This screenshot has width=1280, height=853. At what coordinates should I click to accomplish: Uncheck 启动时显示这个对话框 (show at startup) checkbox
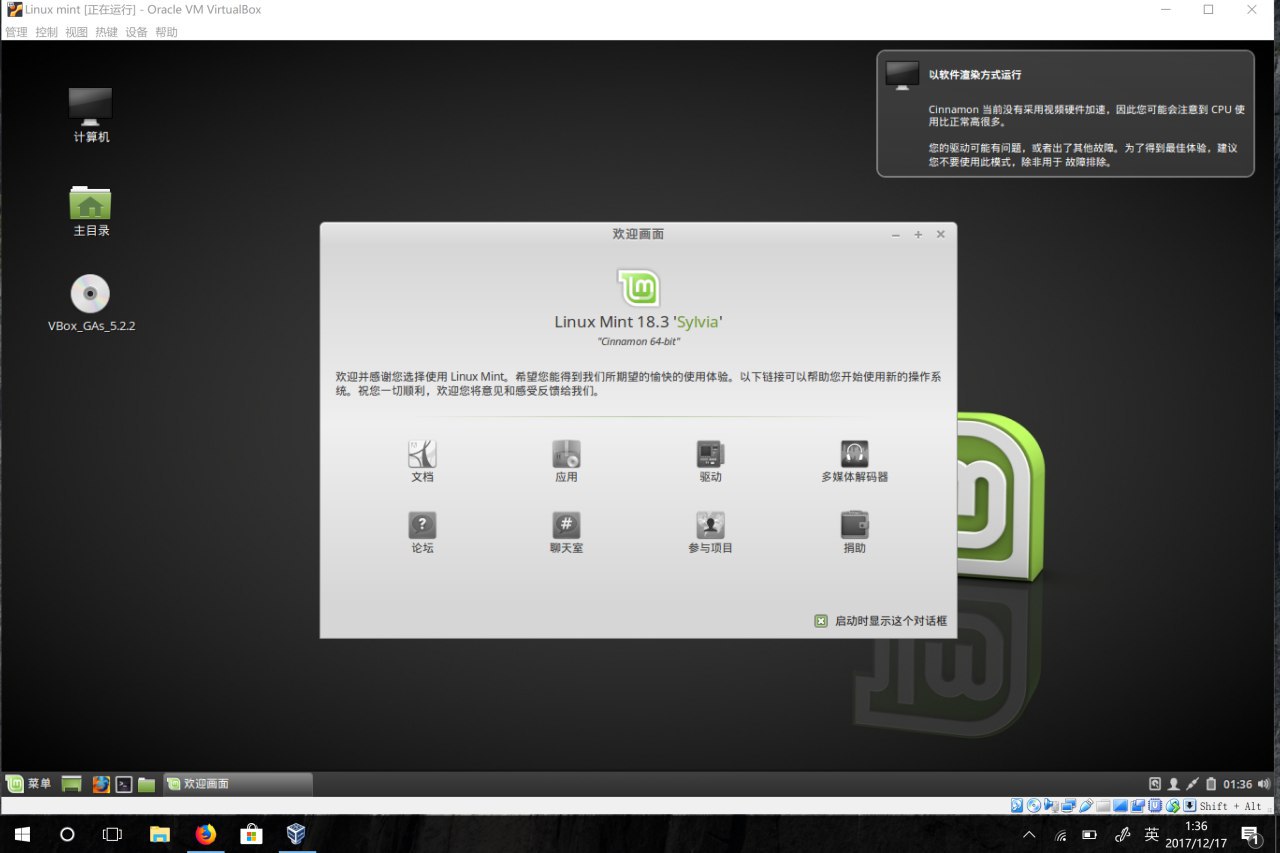(821, 621)
